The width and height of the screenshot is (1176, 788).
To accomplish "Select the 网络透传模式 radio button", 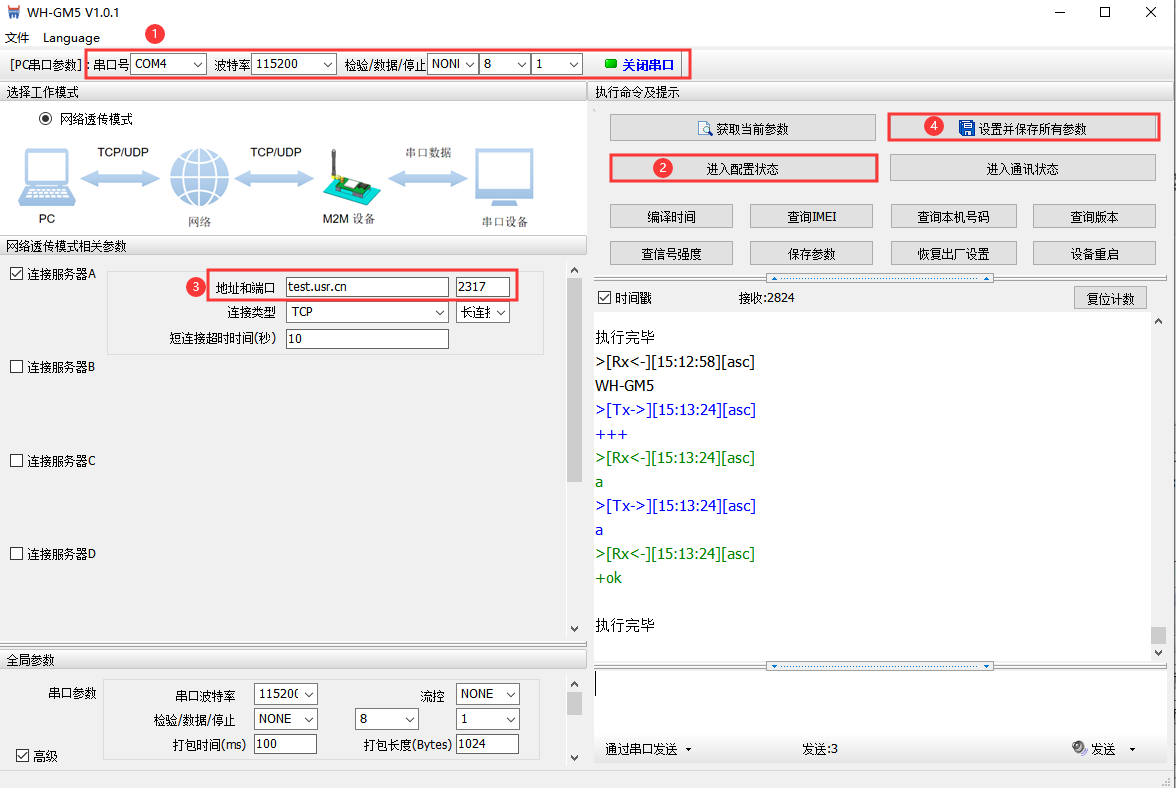I will tap(45, 119).
